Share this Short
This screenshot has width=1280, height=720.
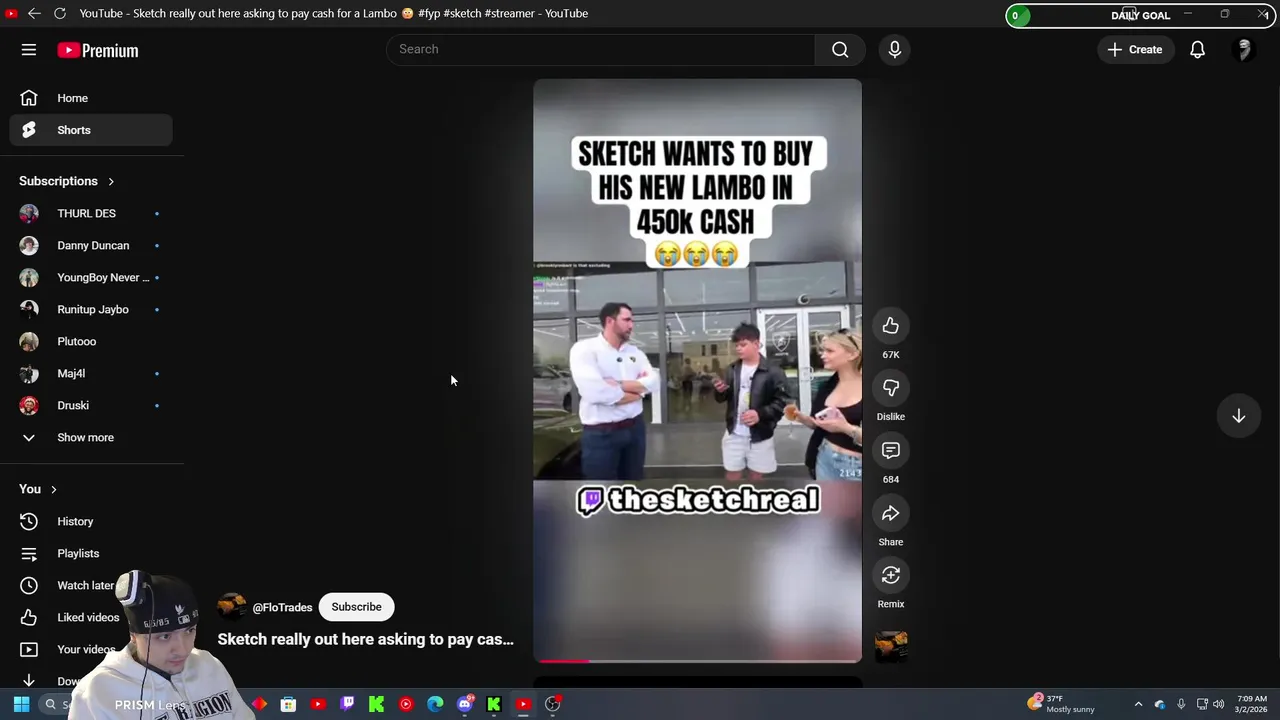pos(891,514)
